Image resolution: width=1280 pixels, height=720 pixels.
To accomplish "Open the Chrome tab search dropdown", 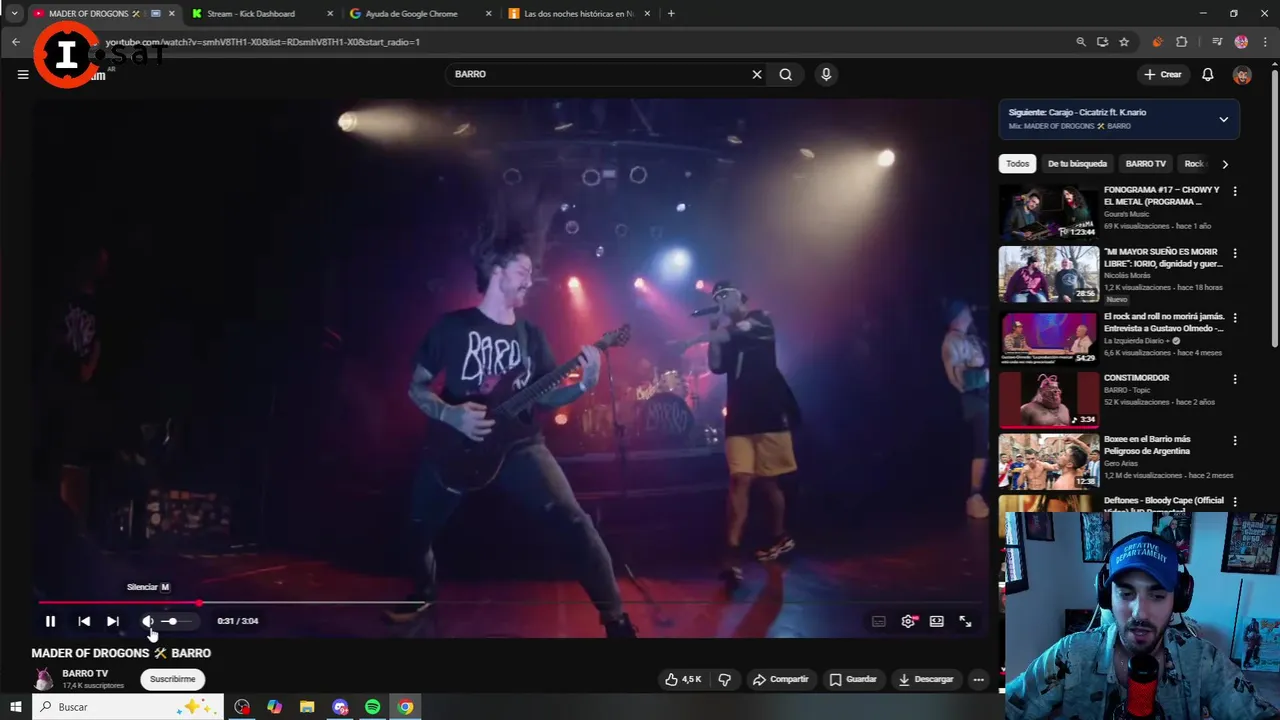I will (14, 14).
